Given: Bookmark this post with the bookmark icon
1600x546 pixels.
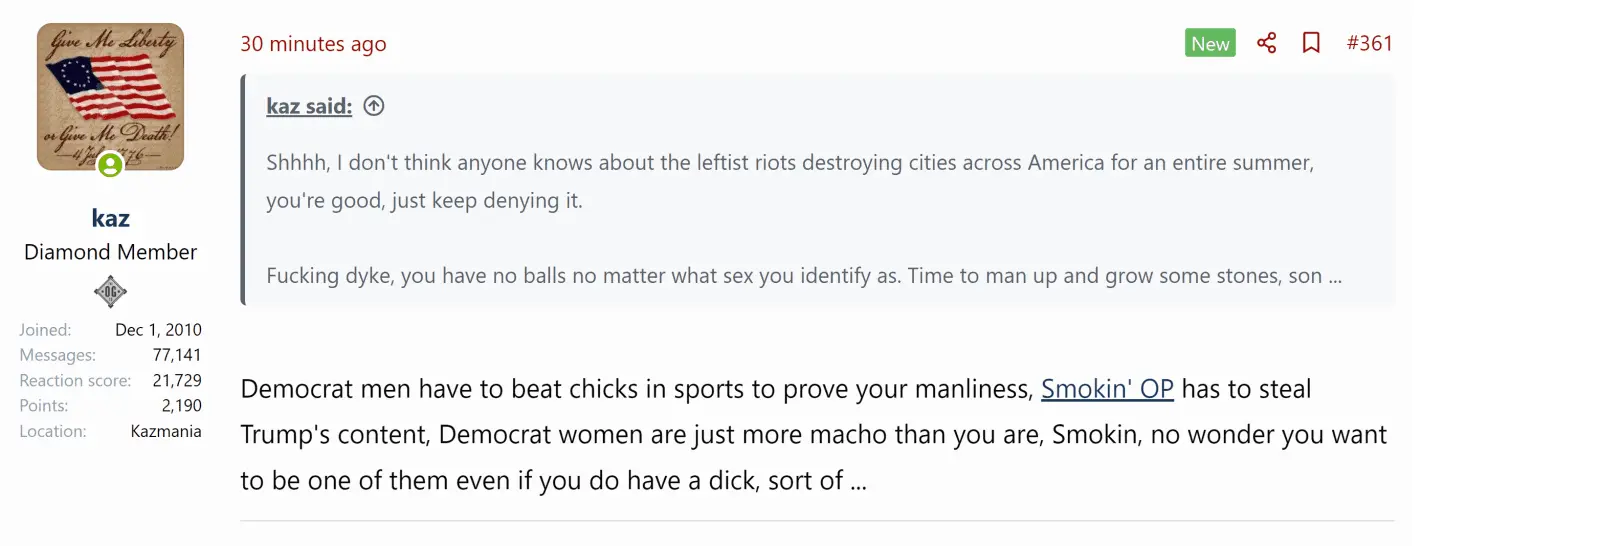Looking at the screenshot, I should (x=1311, y=43).
